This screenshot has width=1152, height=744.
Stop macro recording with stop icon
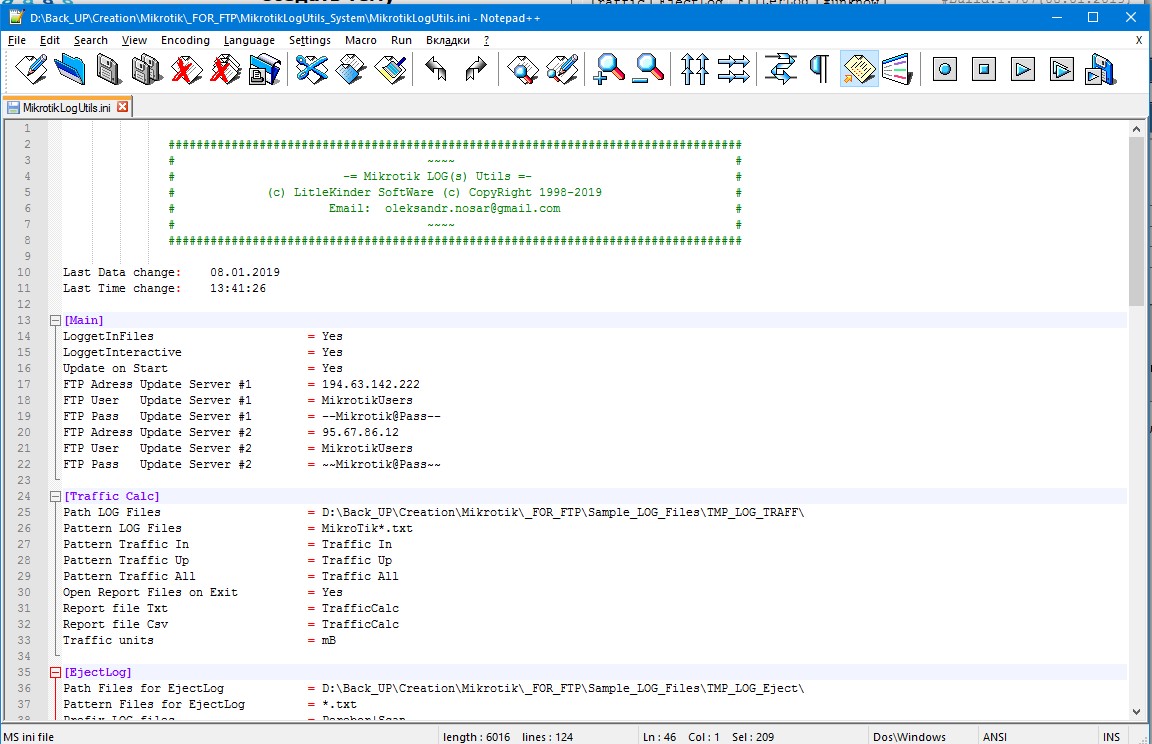click(984, 70)
